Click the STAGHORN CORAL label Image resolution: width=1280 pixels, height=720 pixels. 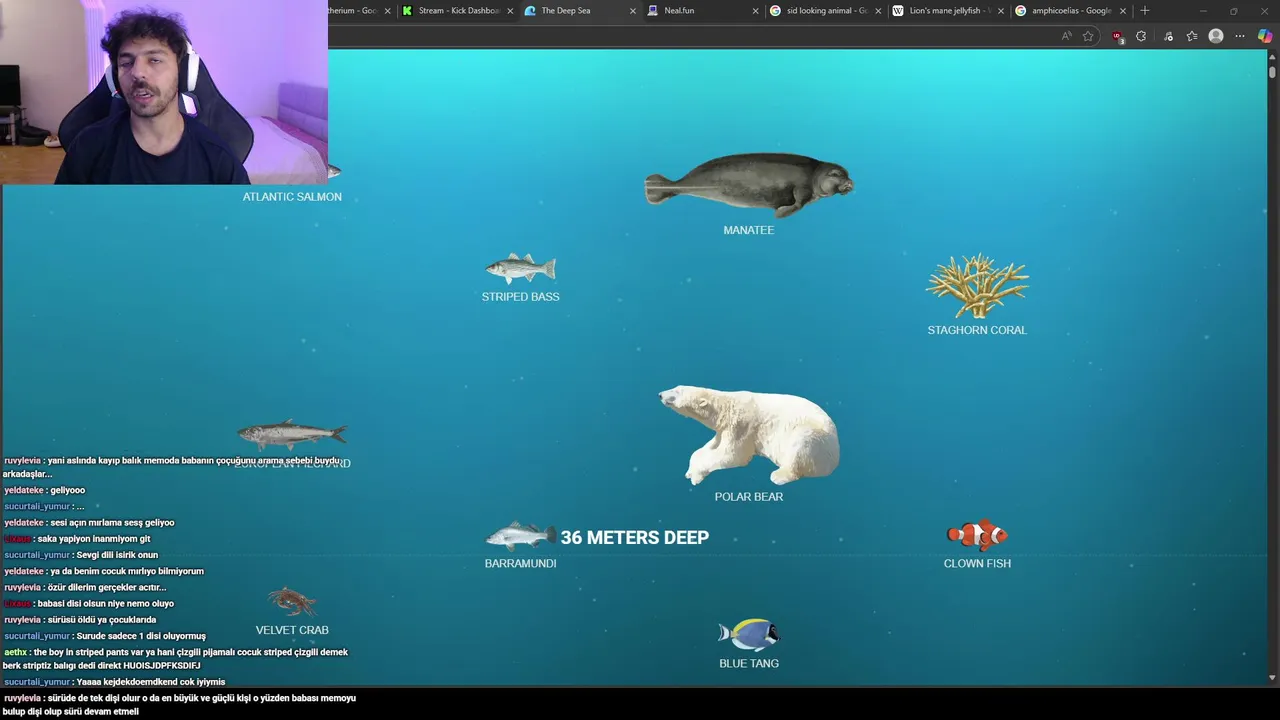coord(977,330)
